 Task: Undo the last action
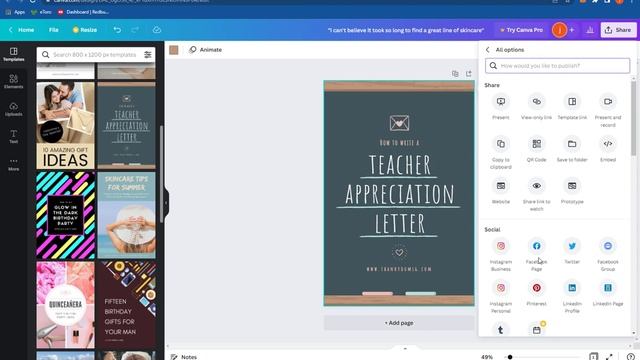[117, 30]
